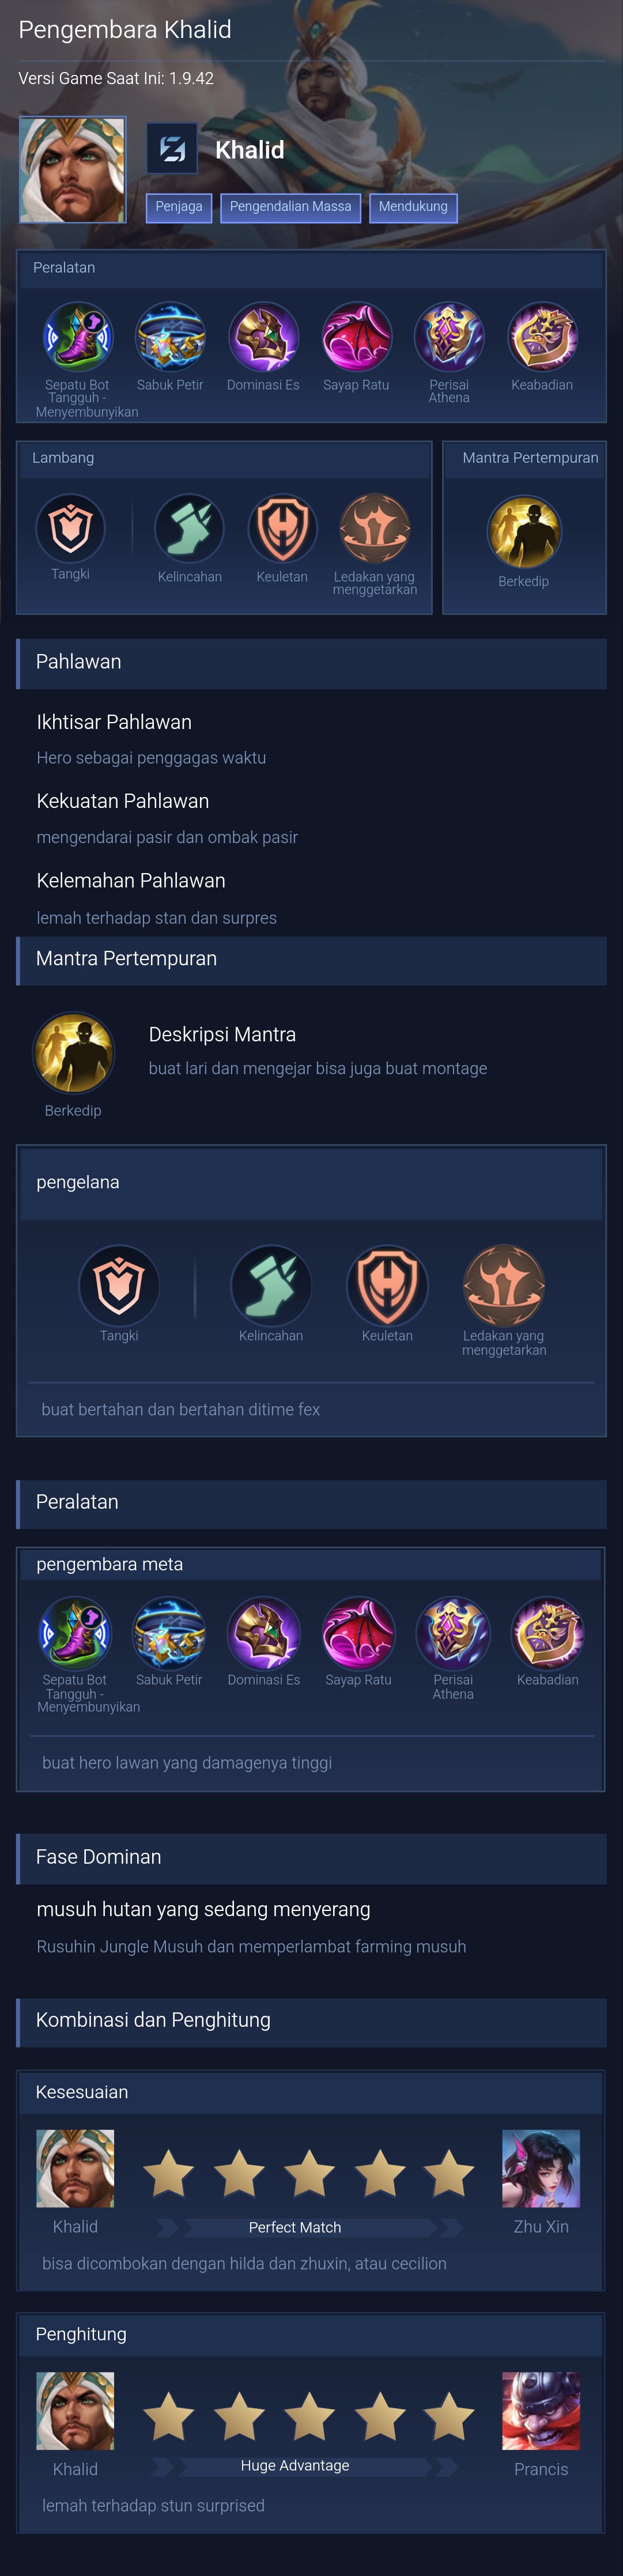Screen dimensions: 623x2576
Task: Click Tangki emblem in Lambang panel
Action: click(70, 528)
